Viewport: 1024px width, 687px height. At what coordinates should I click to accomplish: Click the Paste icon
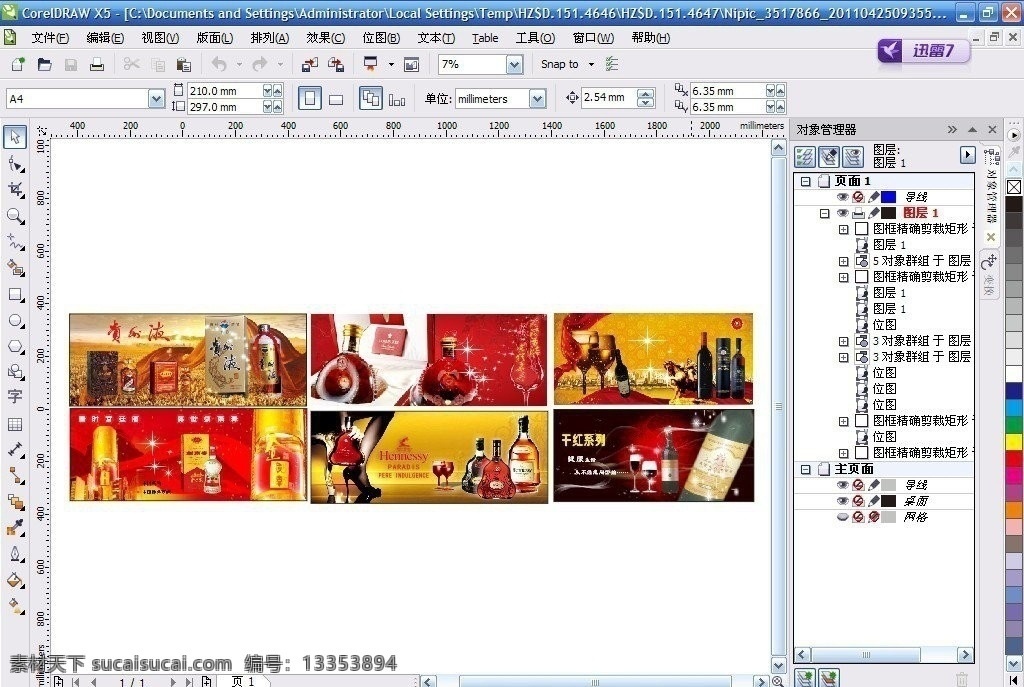click(x=184, y=64)
